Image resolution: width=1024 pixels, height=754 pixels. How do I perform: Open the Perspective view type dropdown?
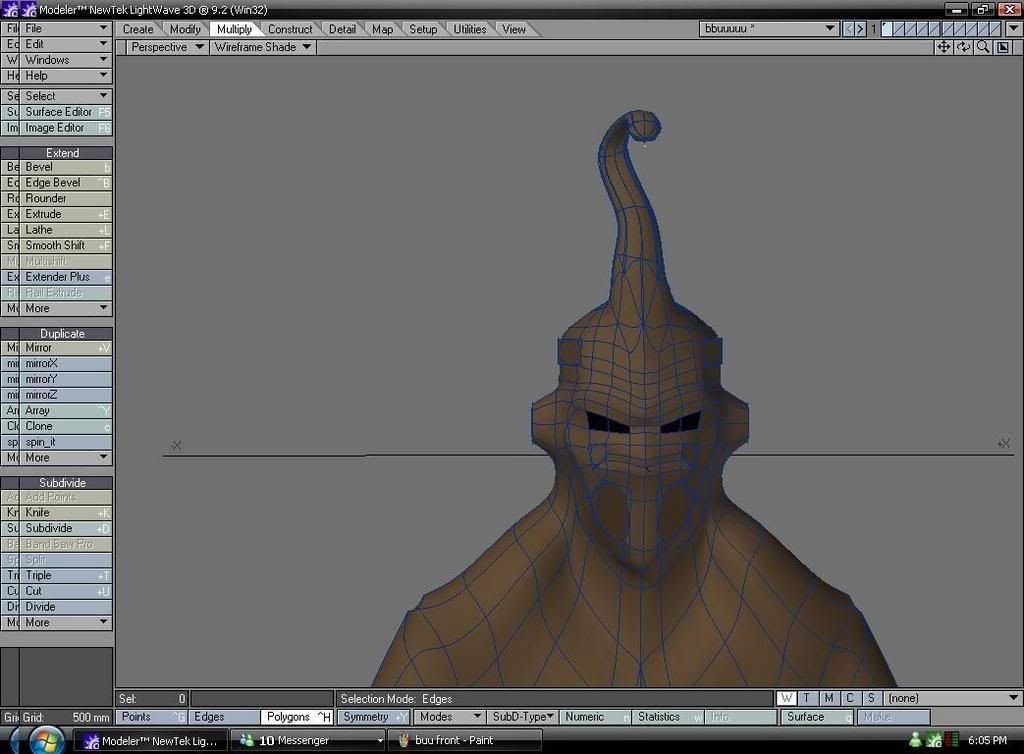click(x=167, y=47)
